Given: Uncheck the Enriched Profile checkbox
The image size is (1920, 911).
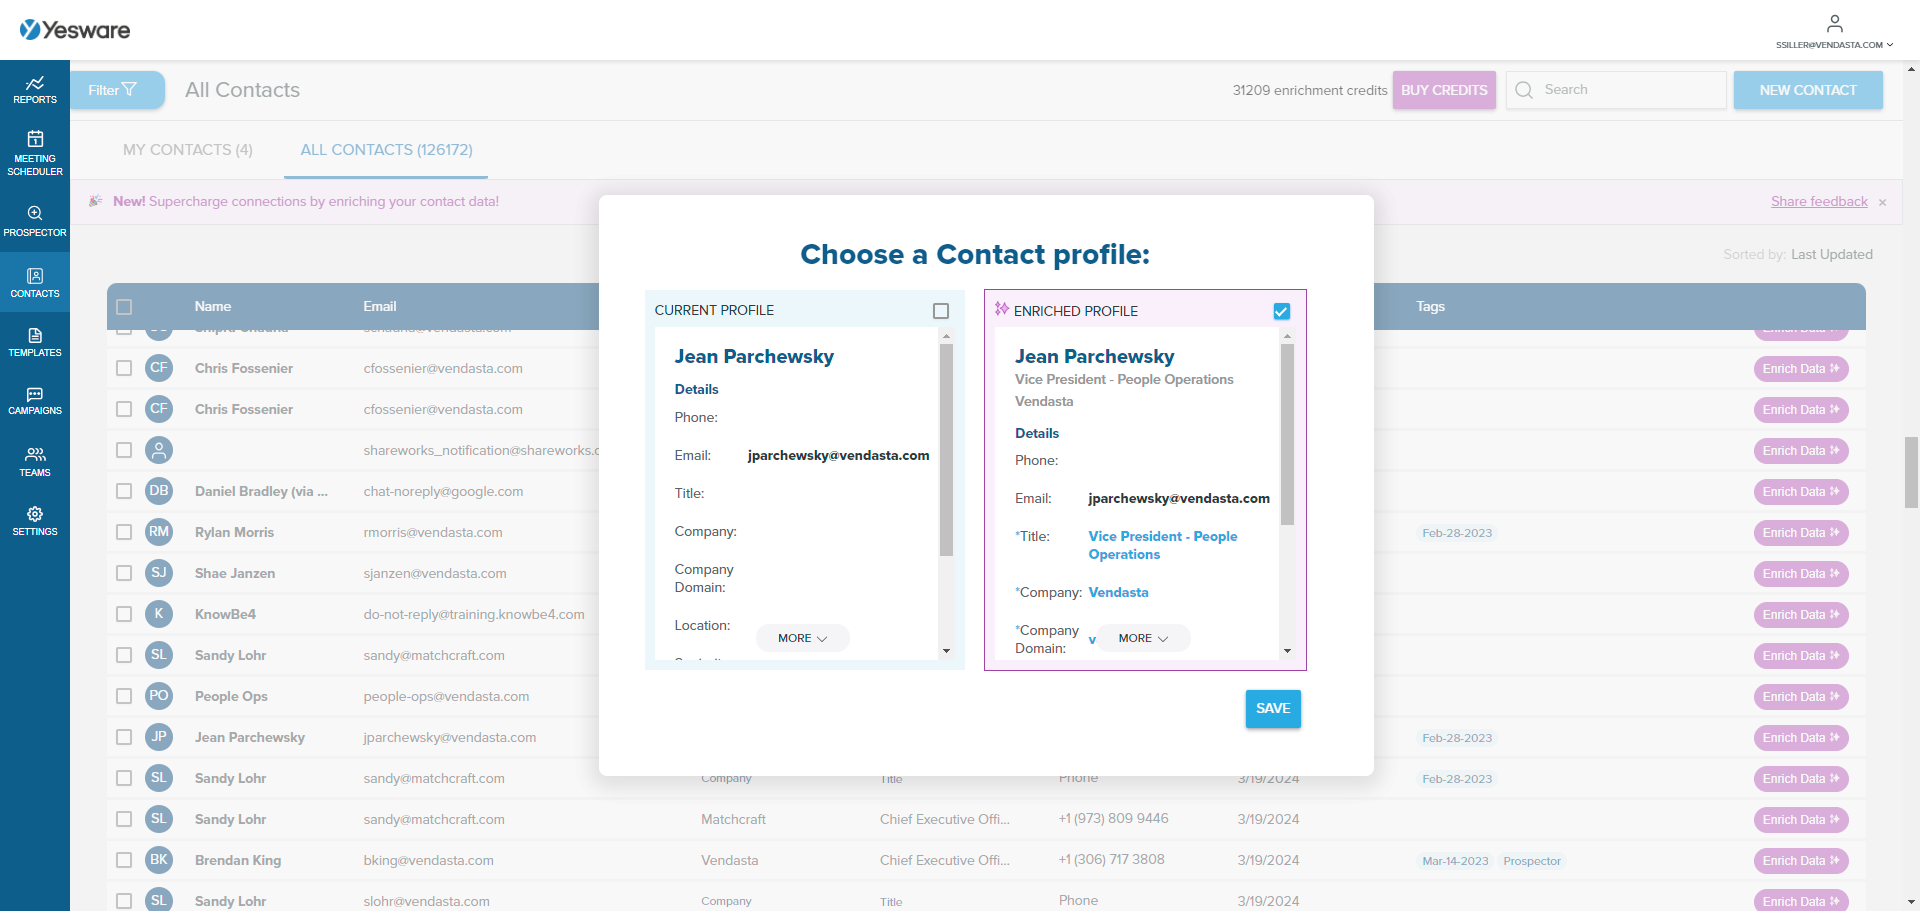Looking at the screenshot, I should (x=1282, y=311).
